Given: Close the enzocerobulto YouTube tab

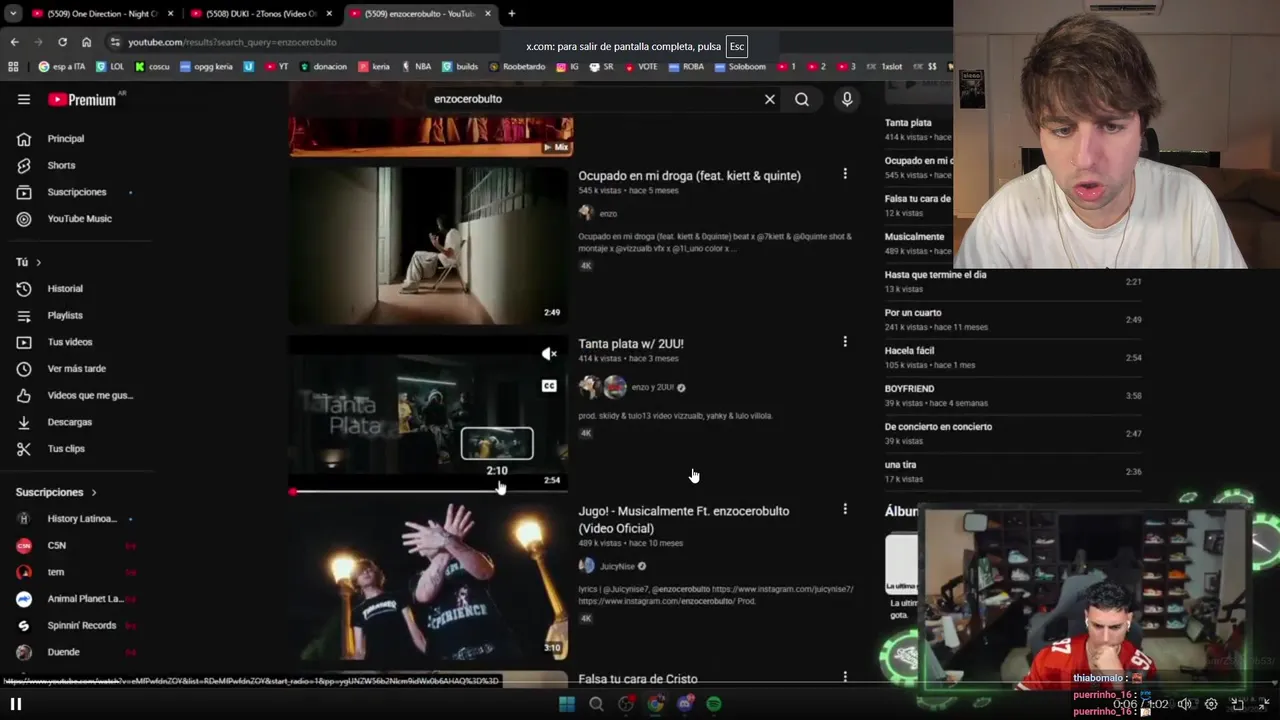Looking at the screenshot, I should [488, 13].
